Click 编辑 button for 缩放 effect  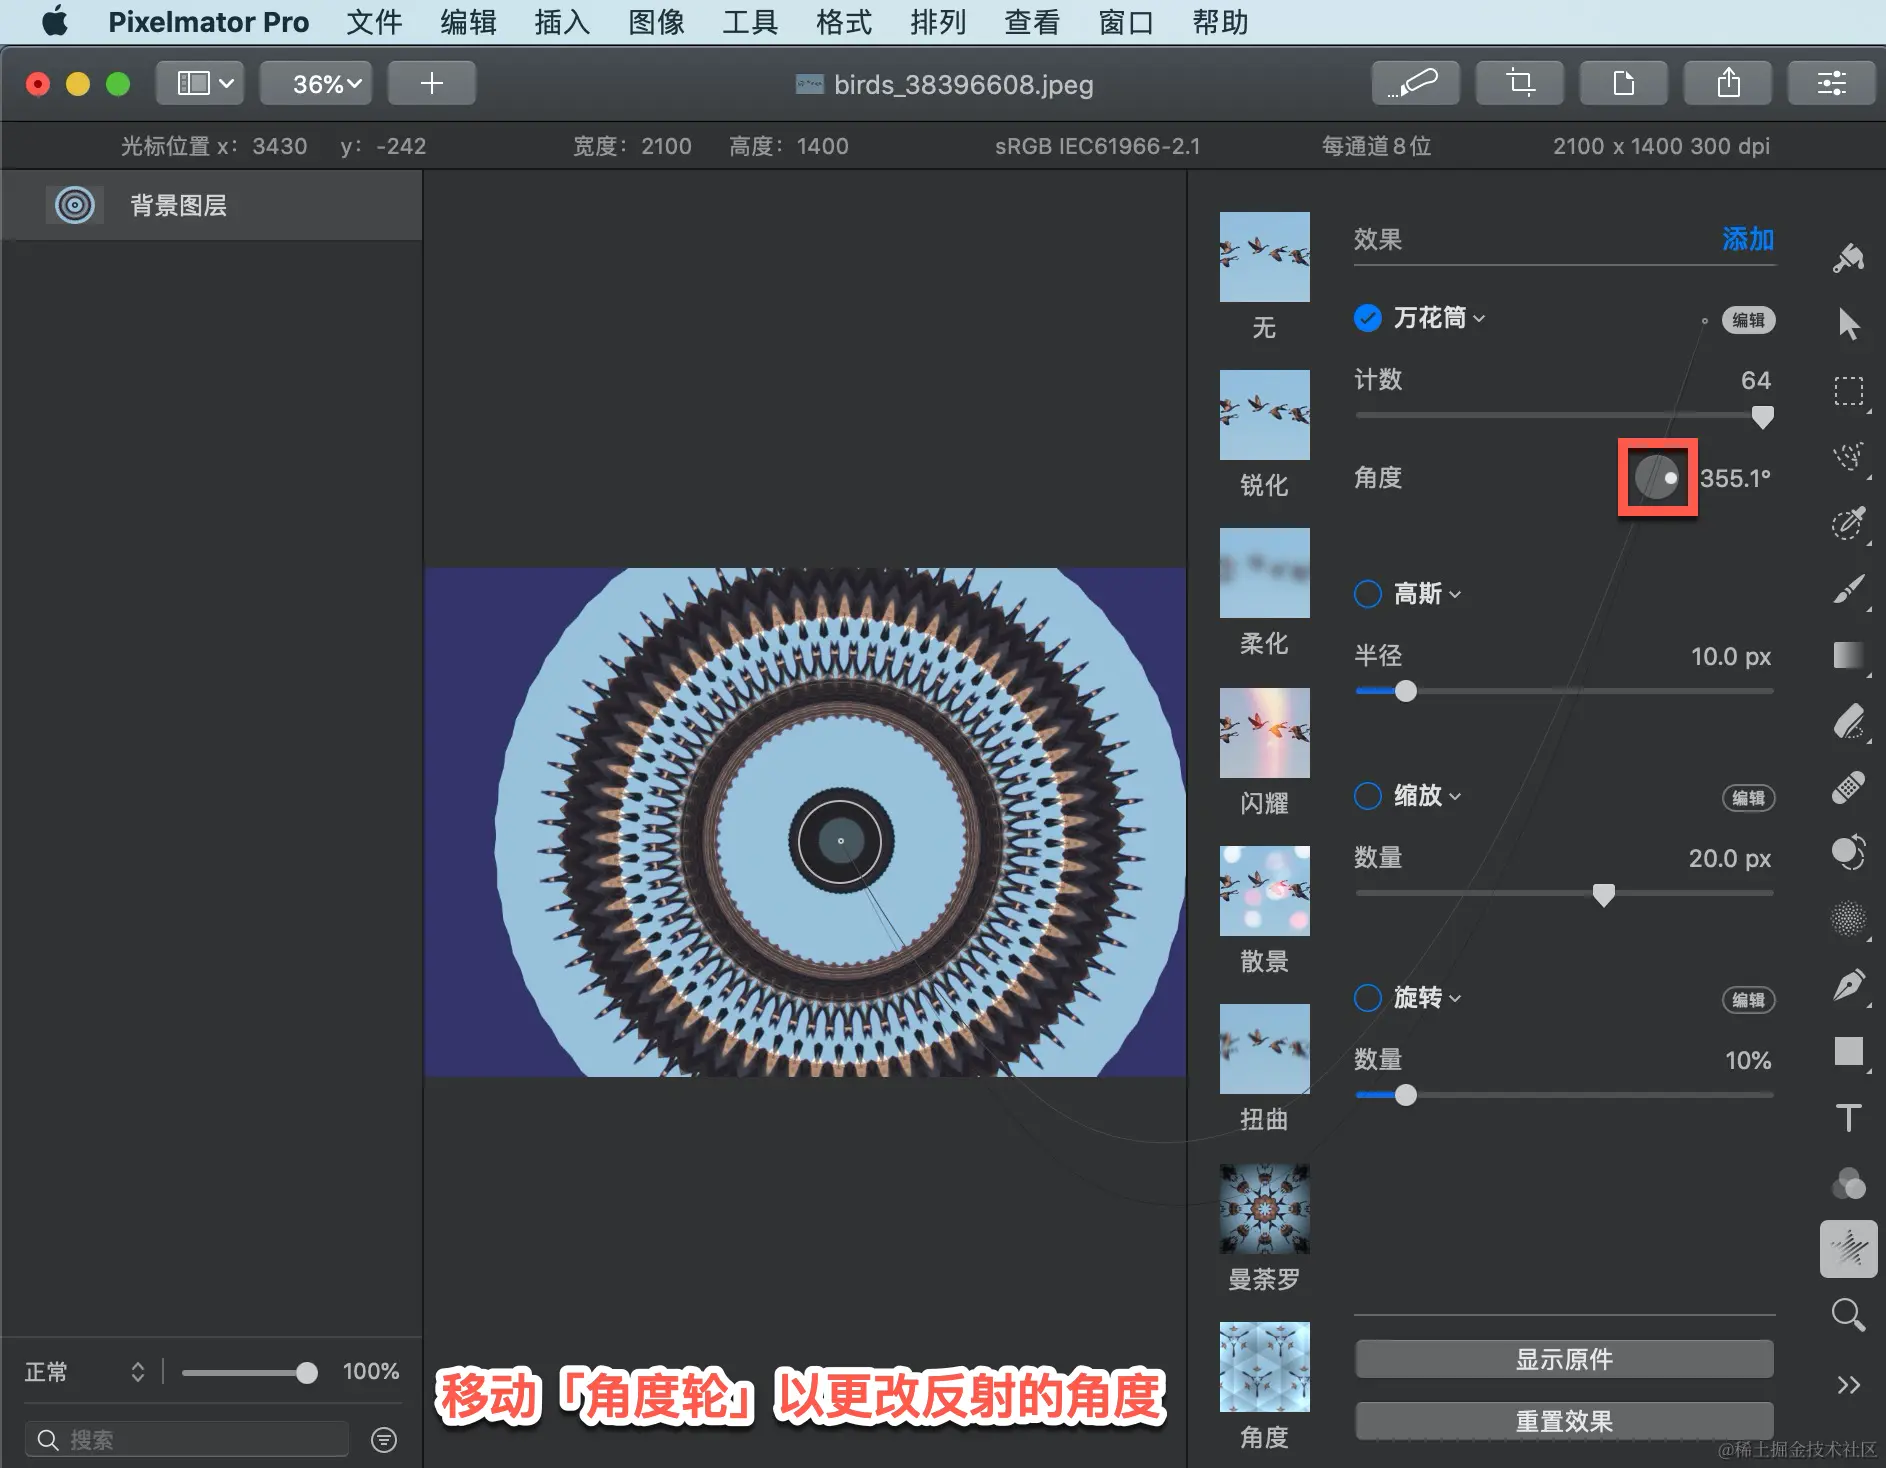1748,798
